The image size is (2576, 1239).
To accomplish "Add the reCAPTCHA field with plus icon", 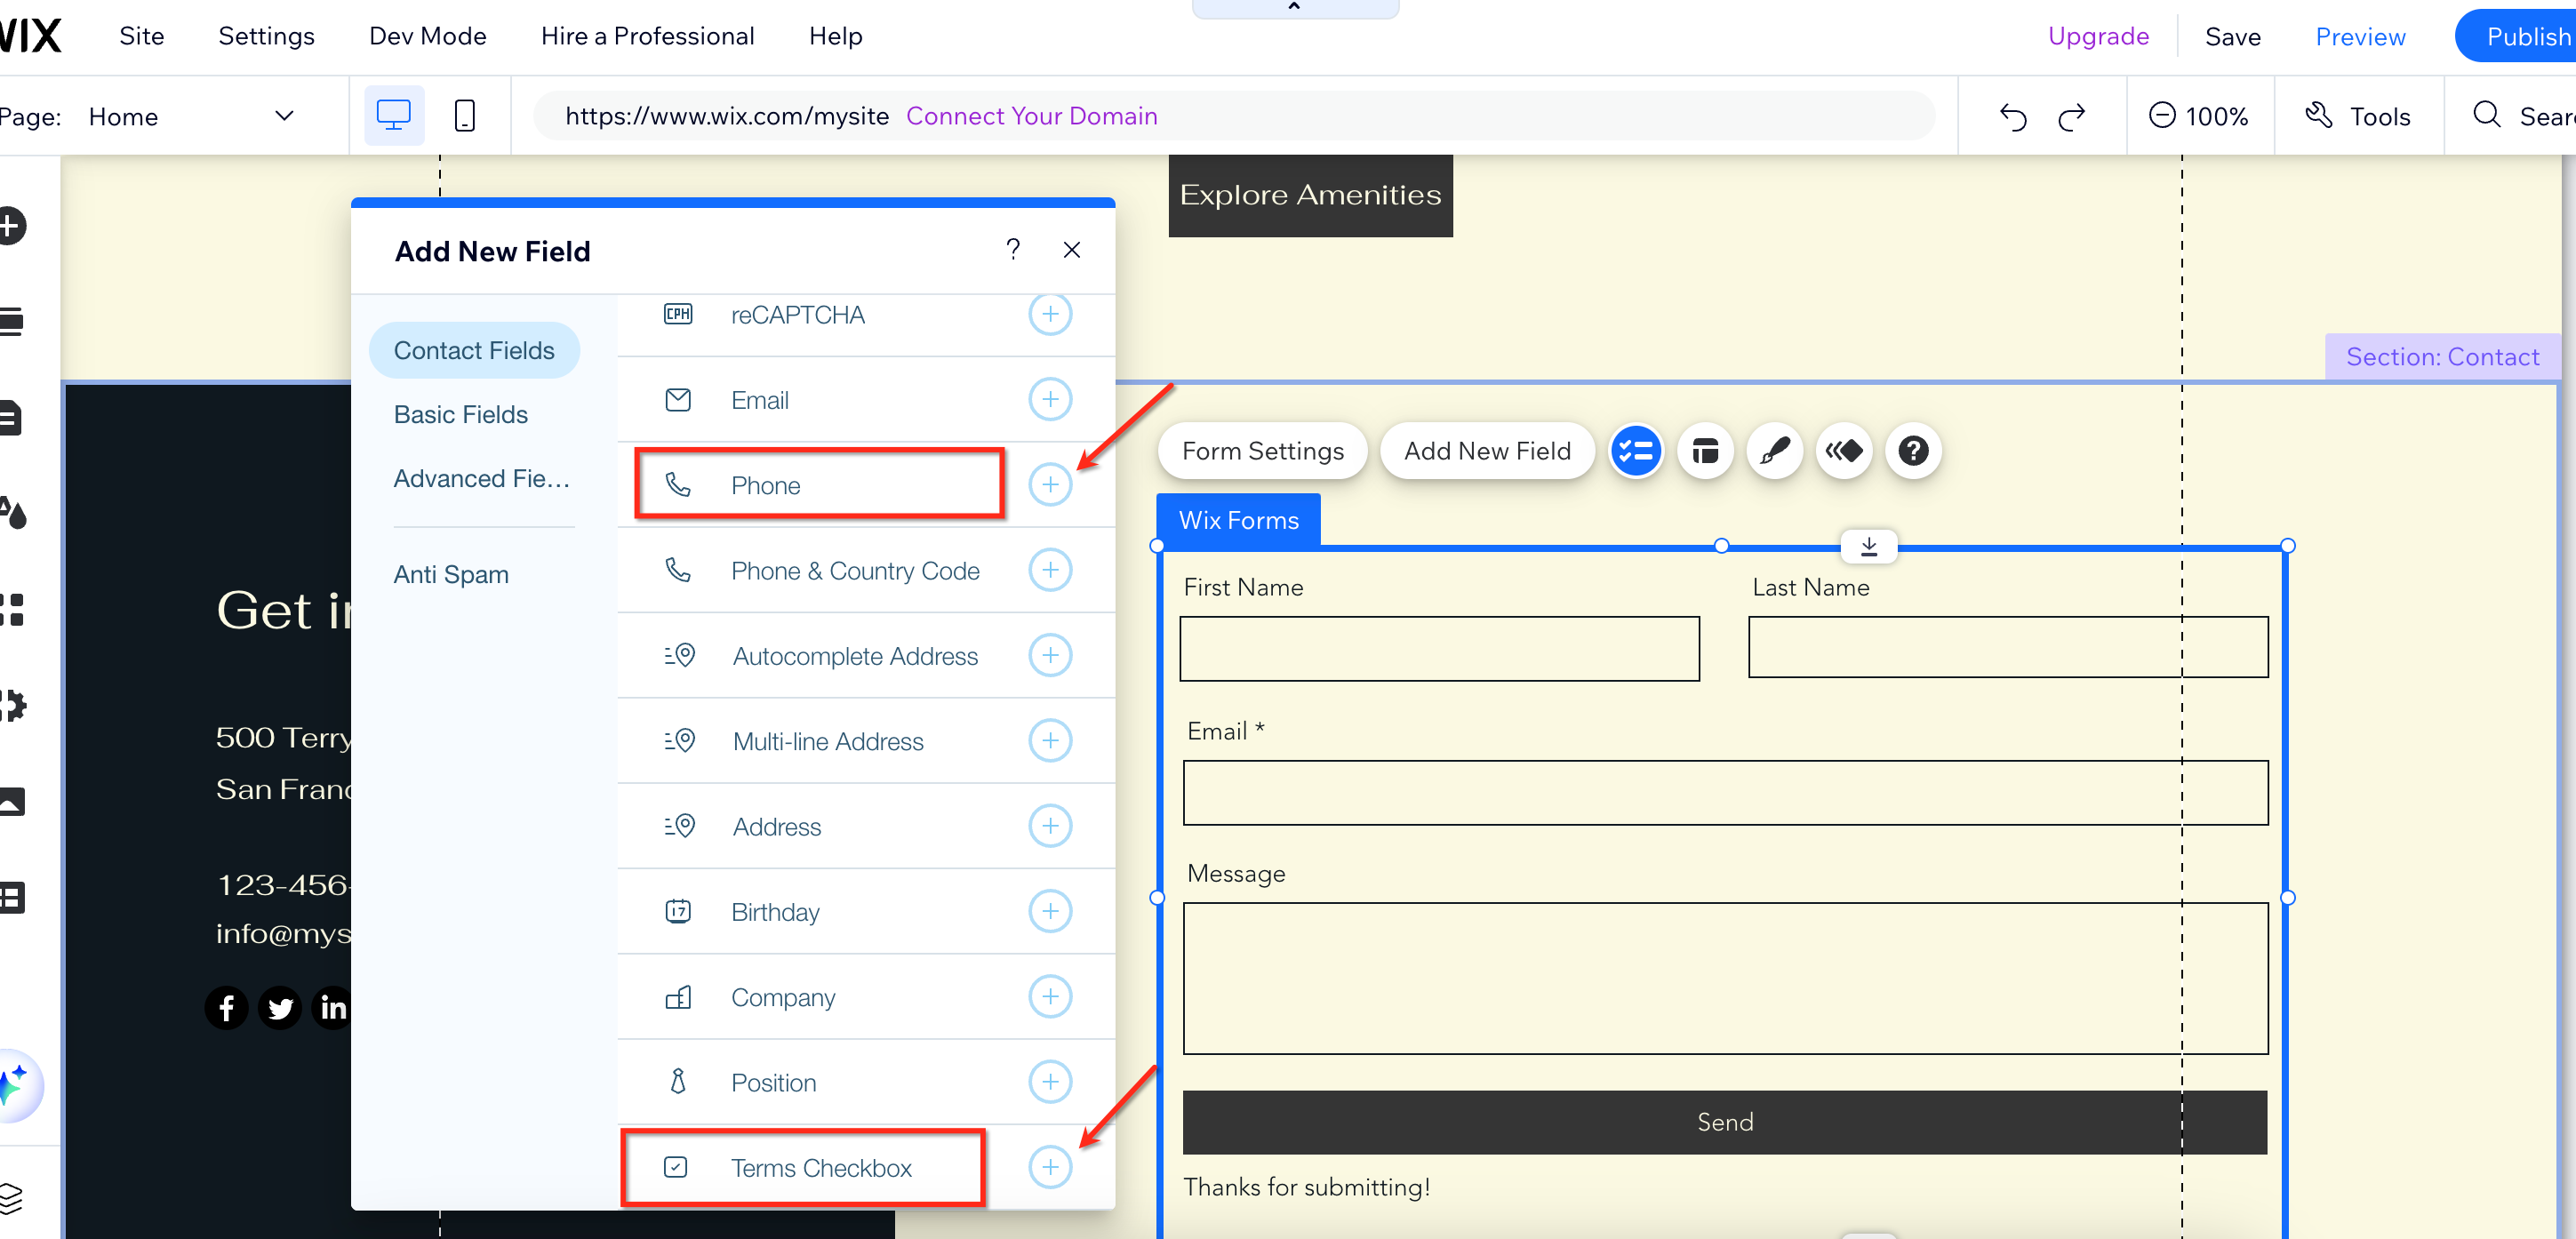I will point(1050,315).
